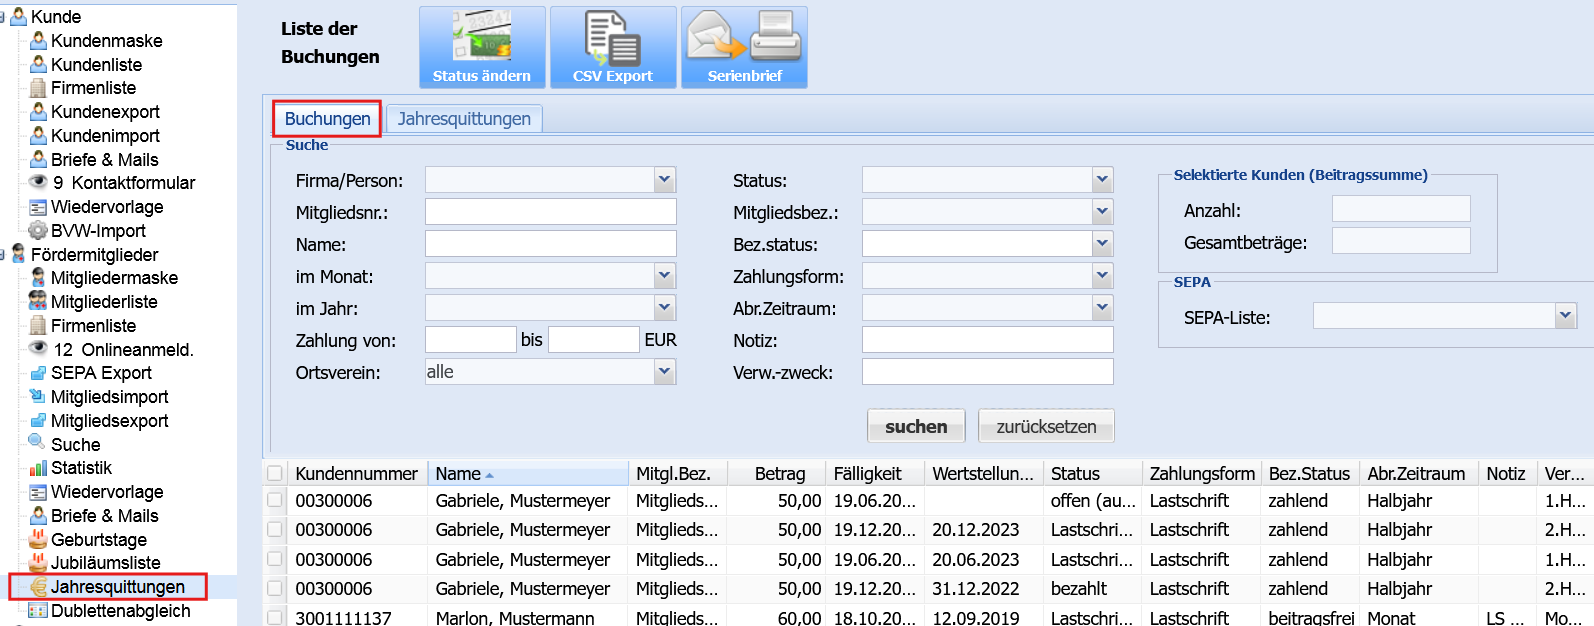Open Statistik bar chart icon
This screenshot has width=1594, height=626.
pyautogui.click(x=38, y=467)
